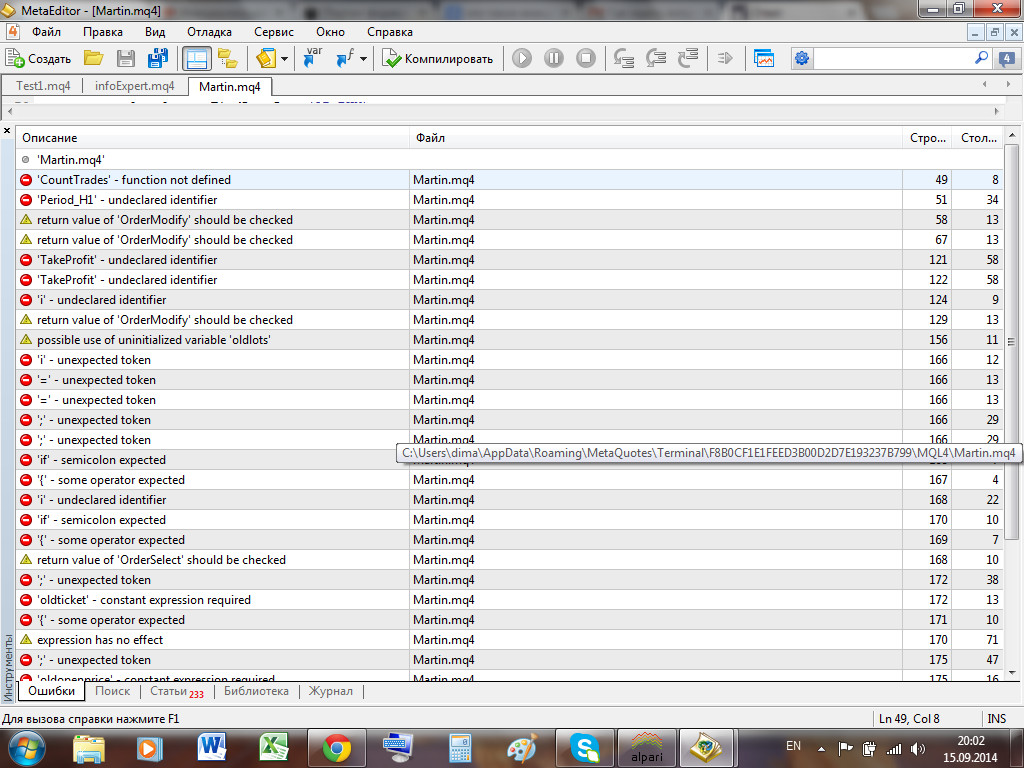
Task: Toggle the Navigator folder tree icon
Action: tap(227, 59)
